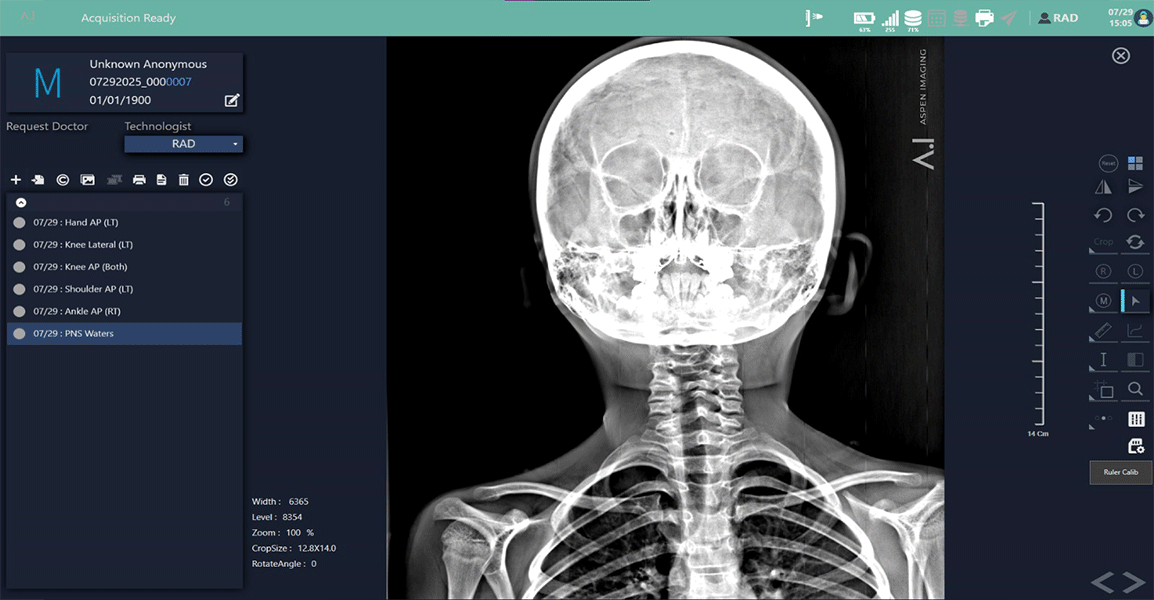Image resolution: width=1154 pixels, height=600 pixels.
Task: Apply the R marker to the image
Action: point(1103,270)
